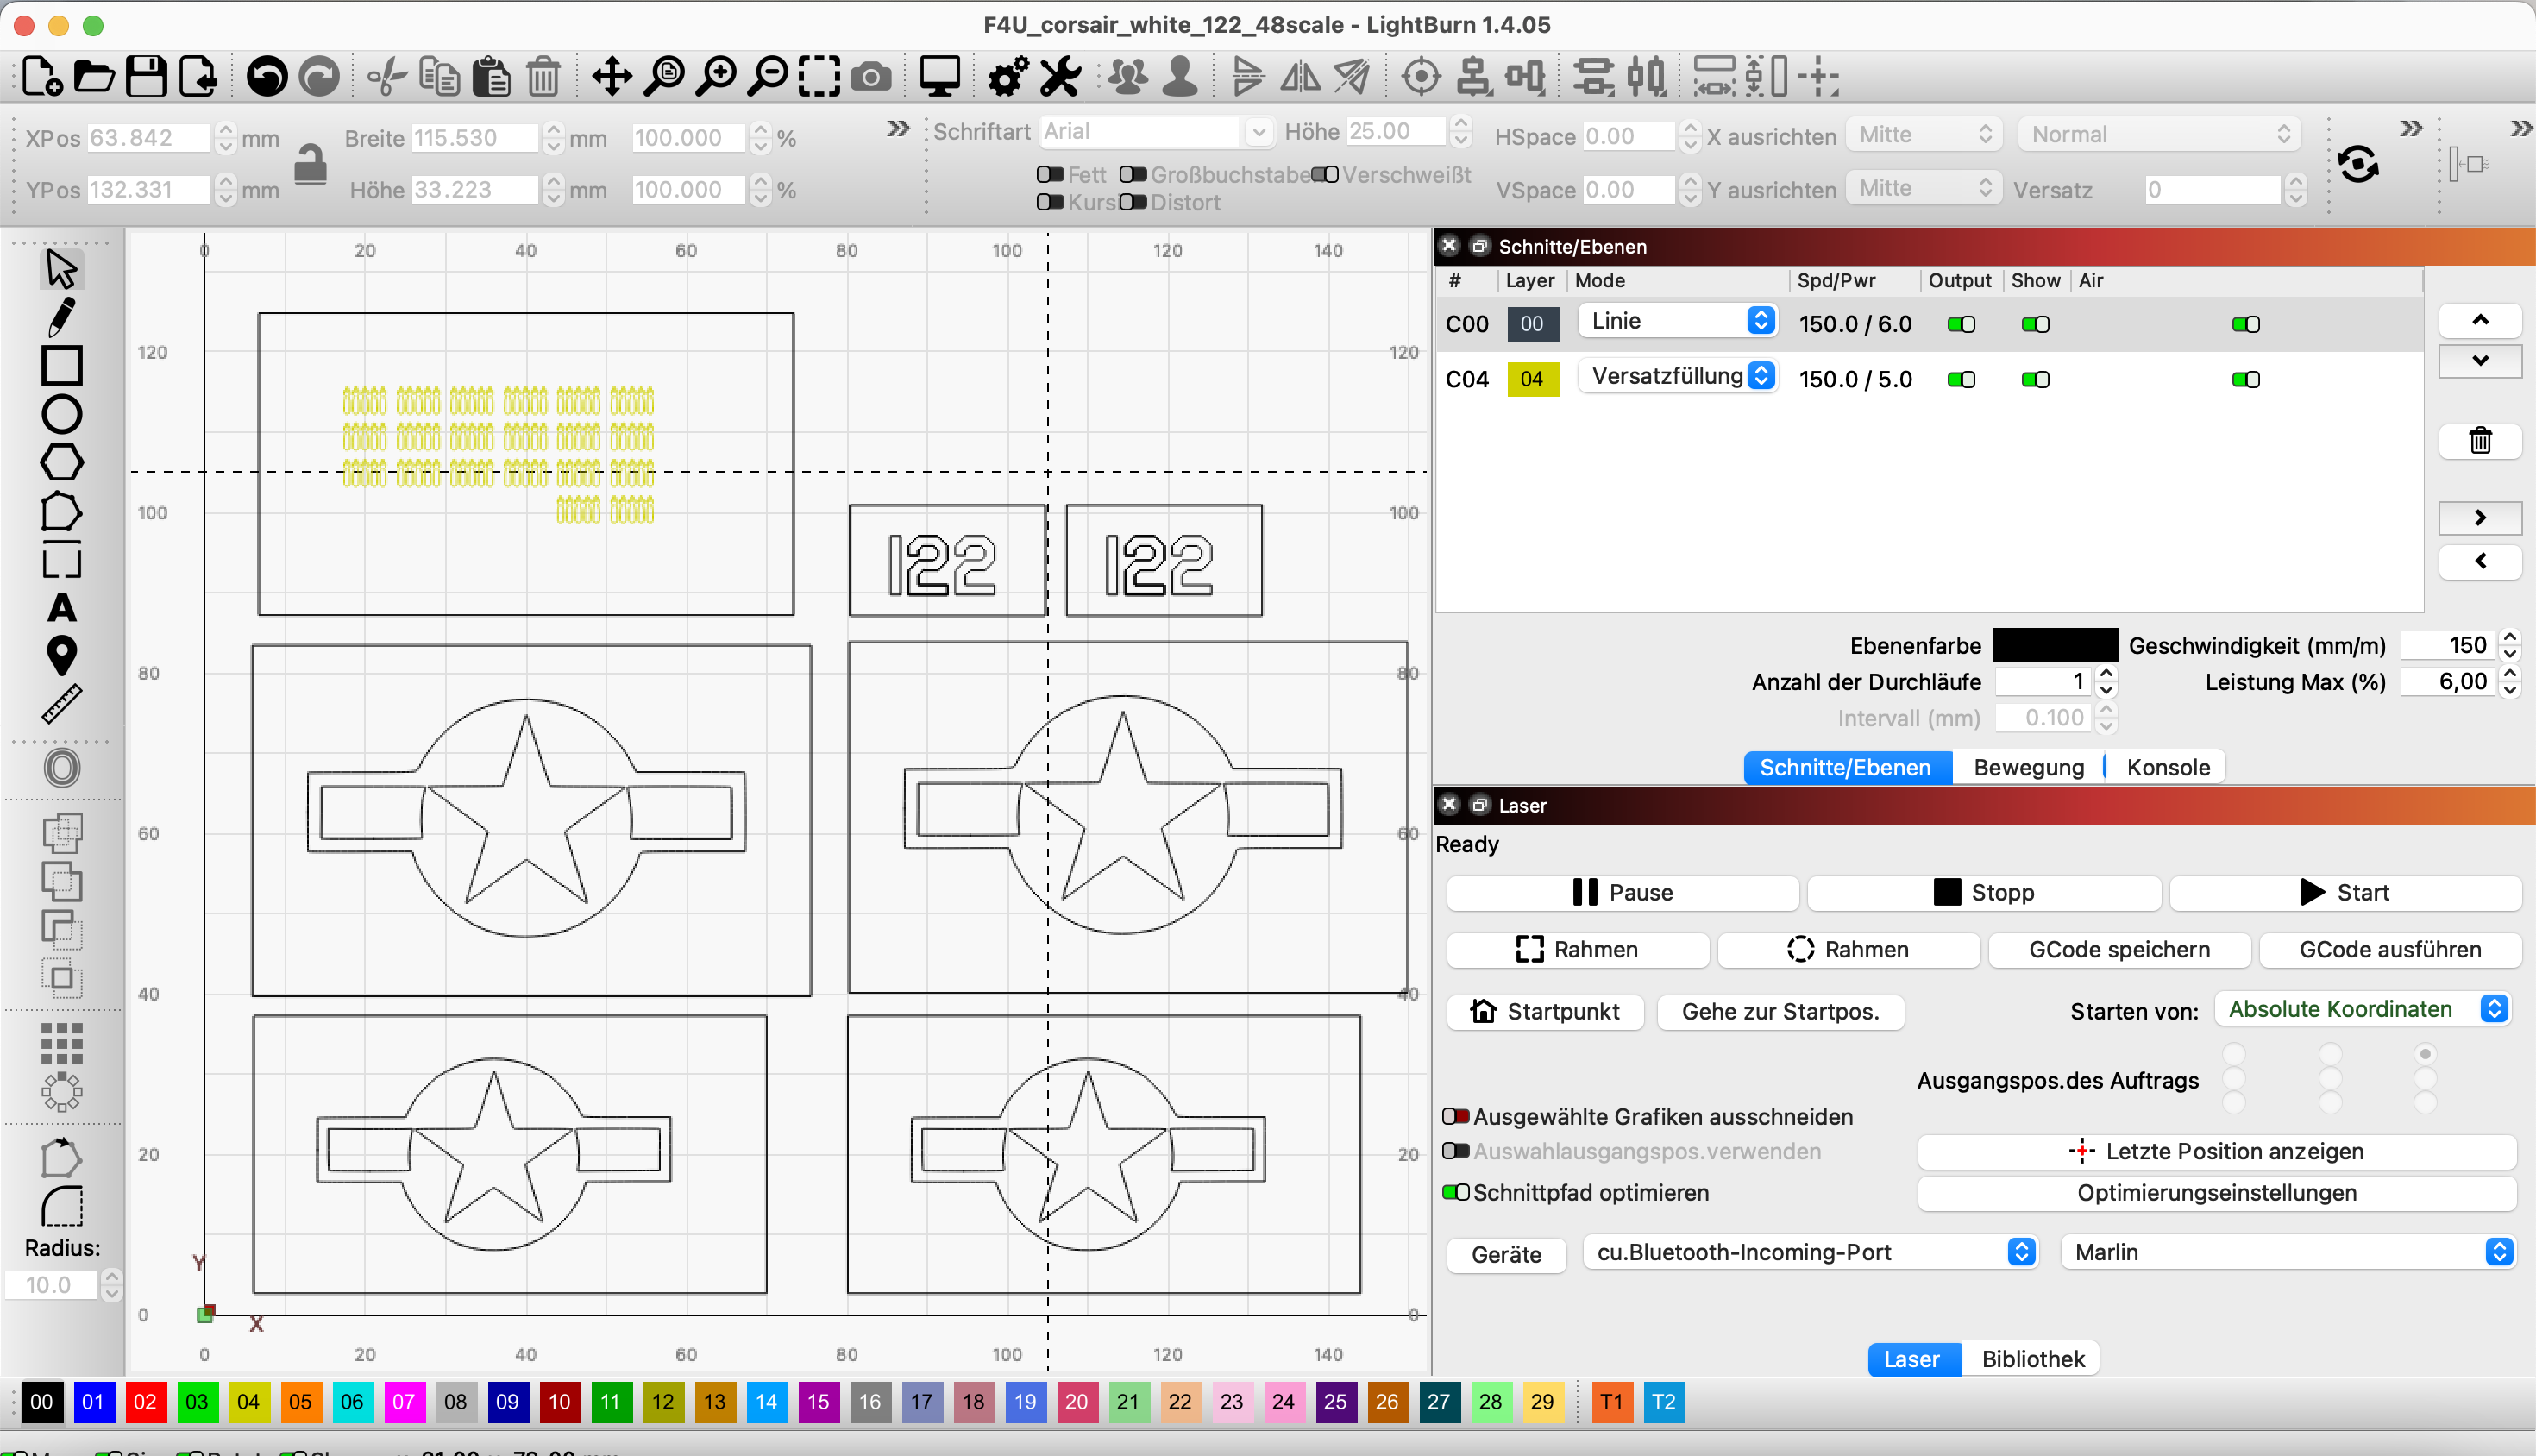Viewport: 2536px width, 1456px height.
Task: Open gear settings icon
Action: pos(1007,76)
